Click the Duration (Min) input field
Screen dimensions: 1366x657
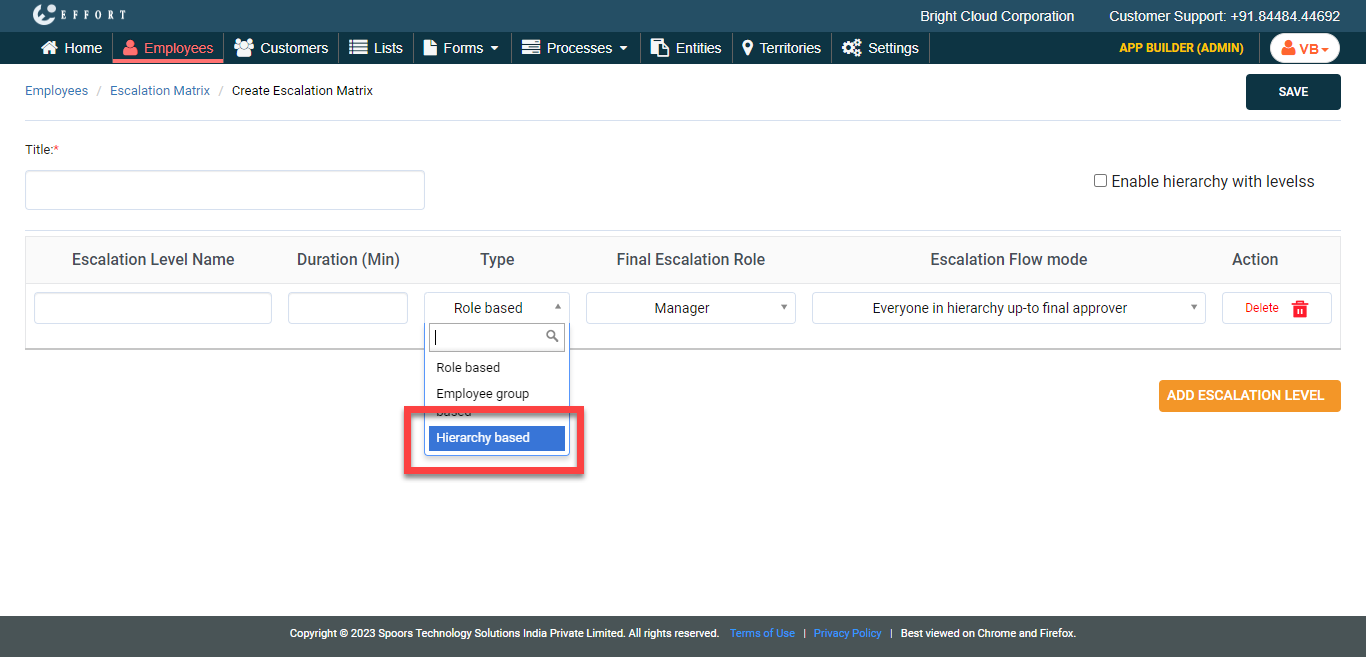348,308
